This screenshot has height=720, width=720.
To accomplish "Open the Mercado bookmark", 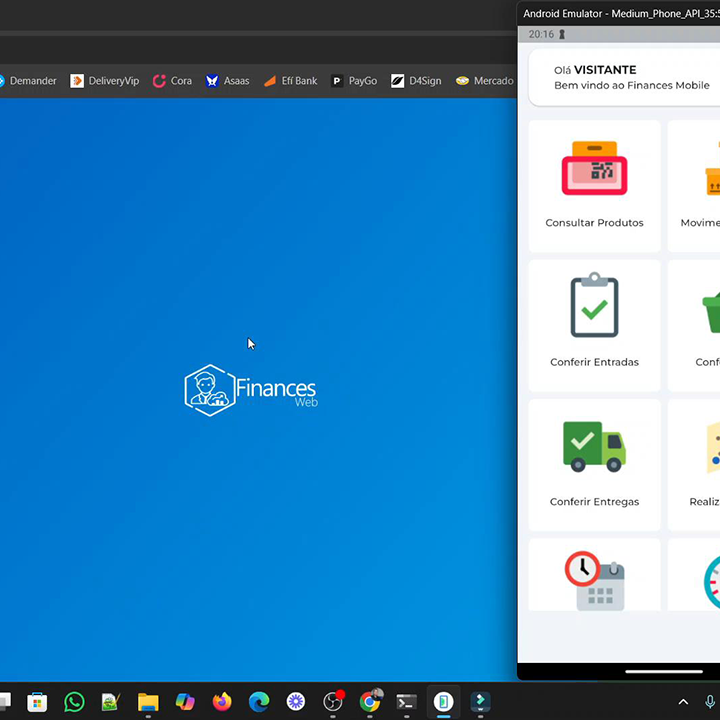I will pos(484,81).
